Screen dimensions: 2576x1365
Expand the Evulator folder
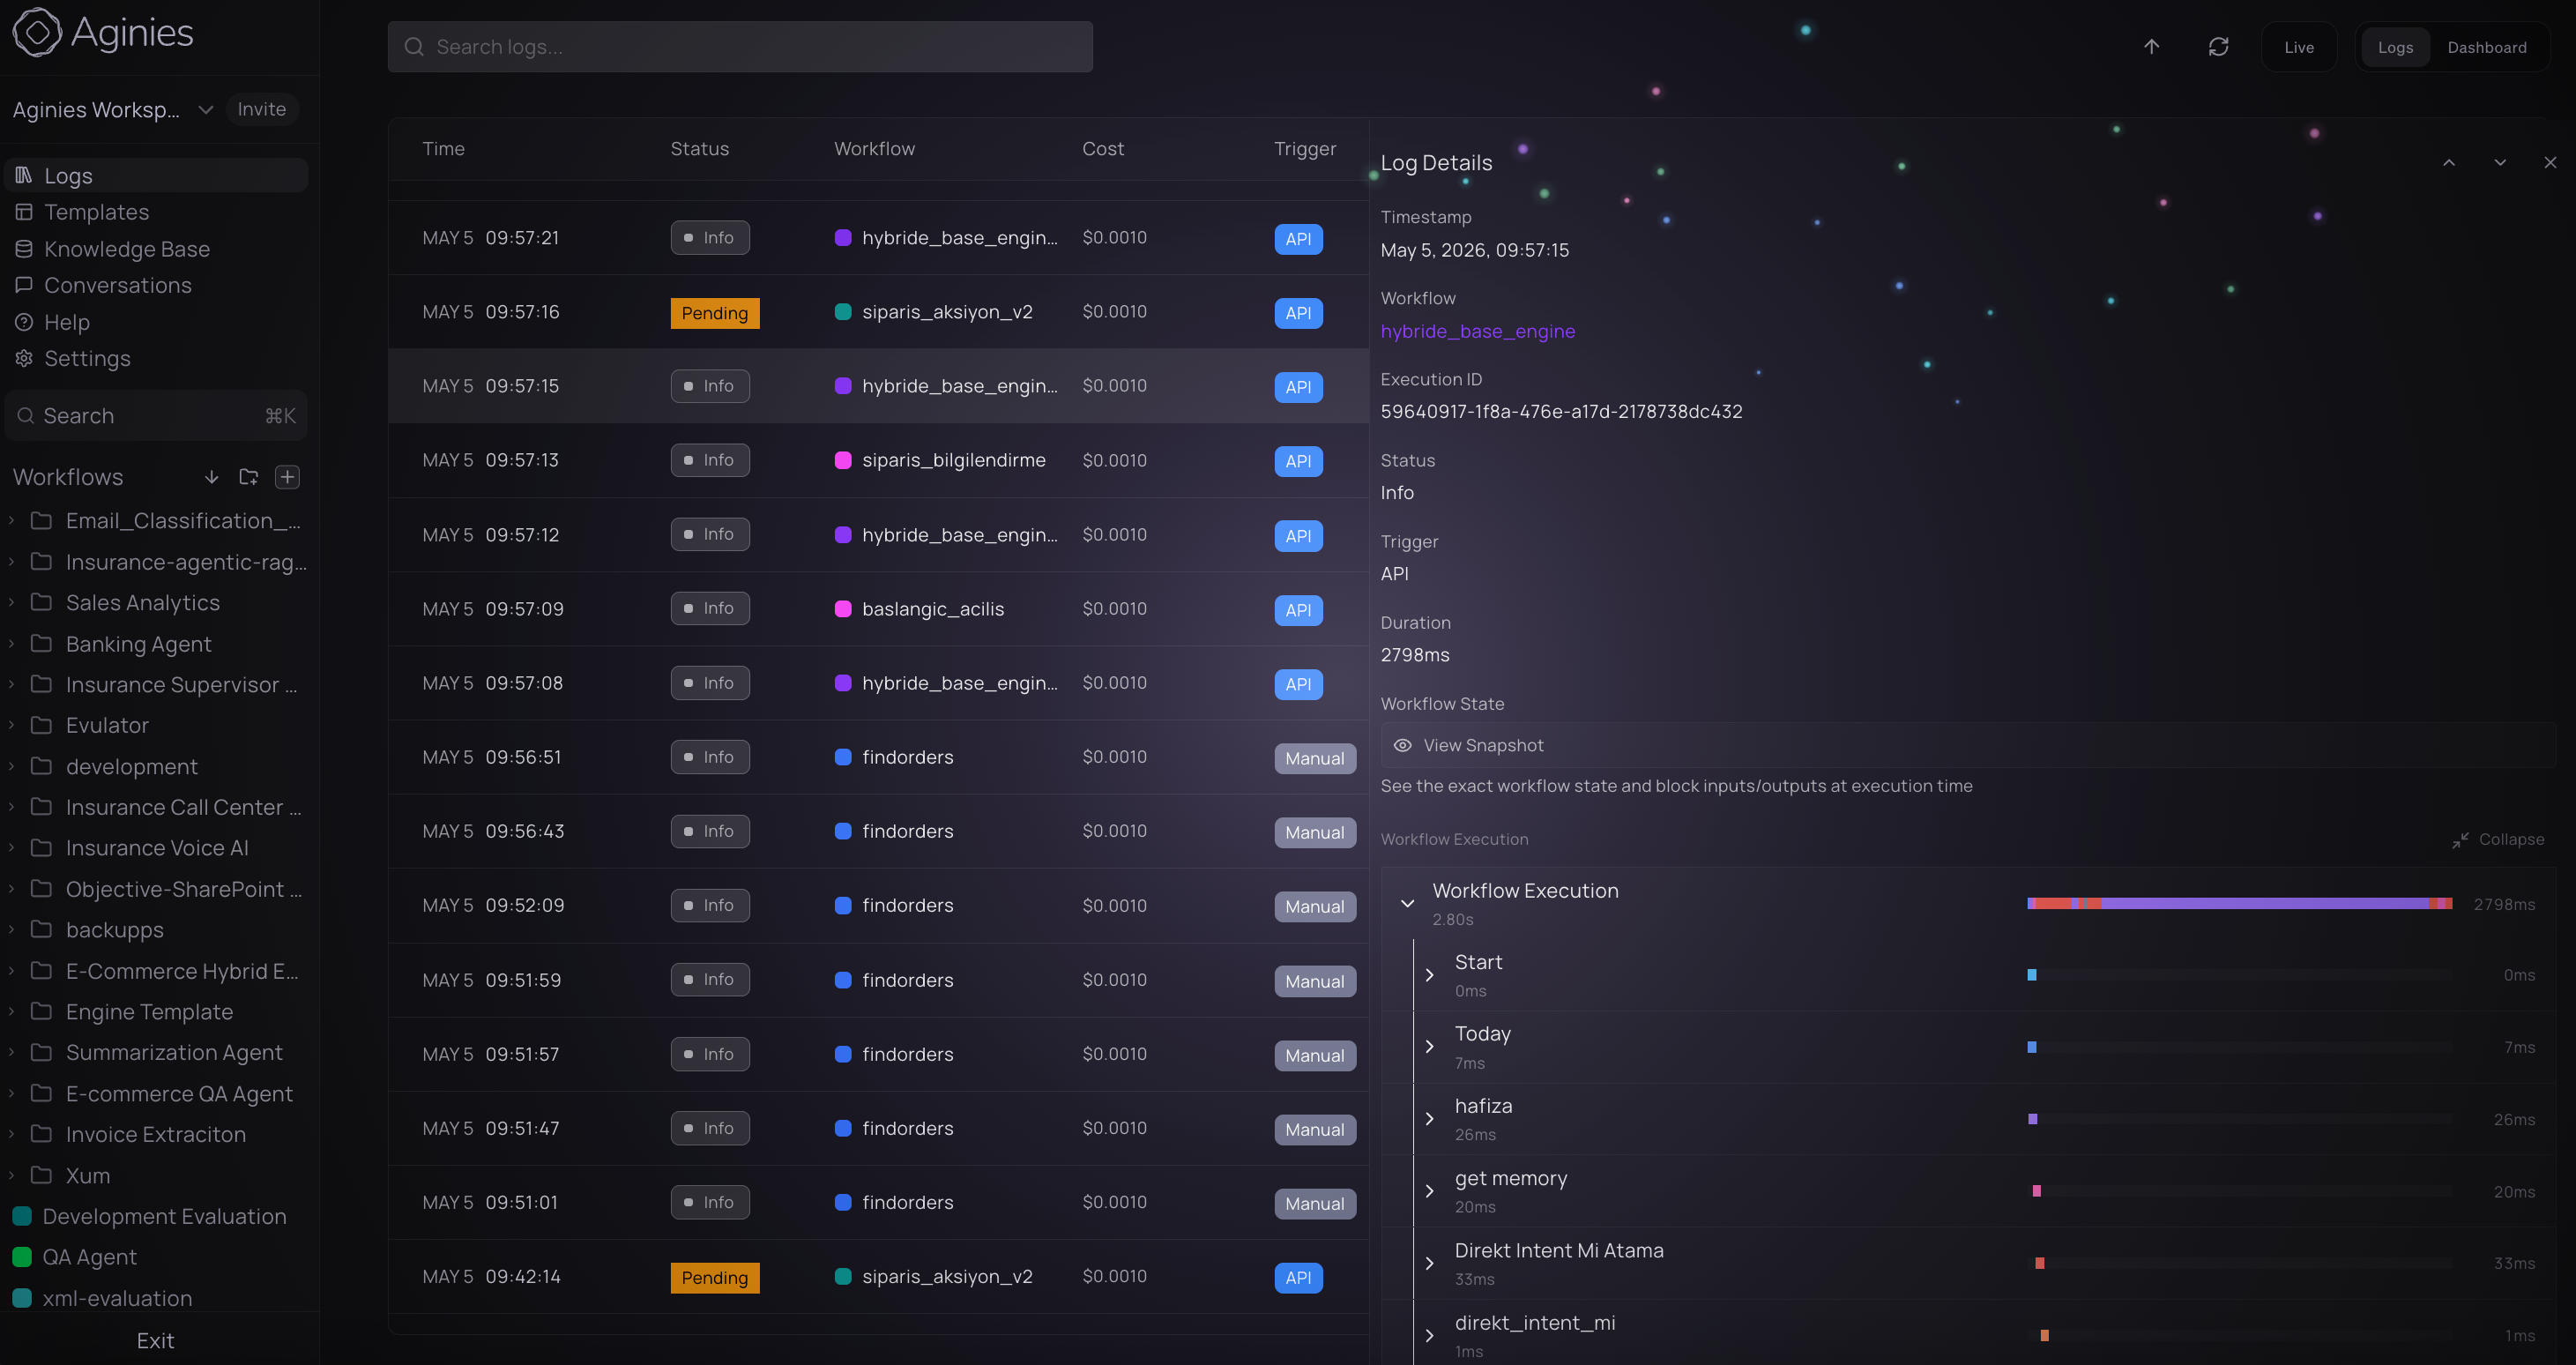tap(11, 725)
